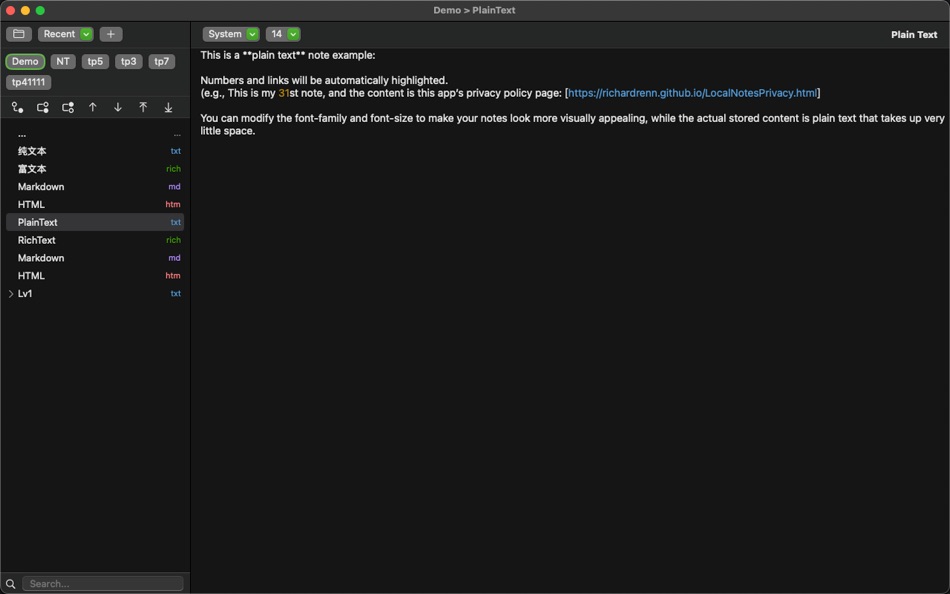Image resolution: width=950 pixels, height=594 pixels.
Task: Select the Demo notebook tab
Action: (x=24, y=61)
